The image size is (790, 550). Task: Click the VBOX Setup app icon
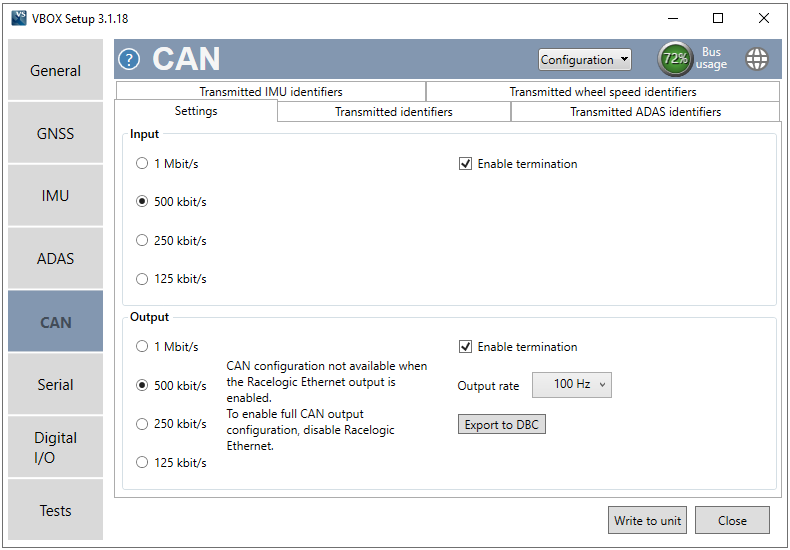(x=19, y=19)
